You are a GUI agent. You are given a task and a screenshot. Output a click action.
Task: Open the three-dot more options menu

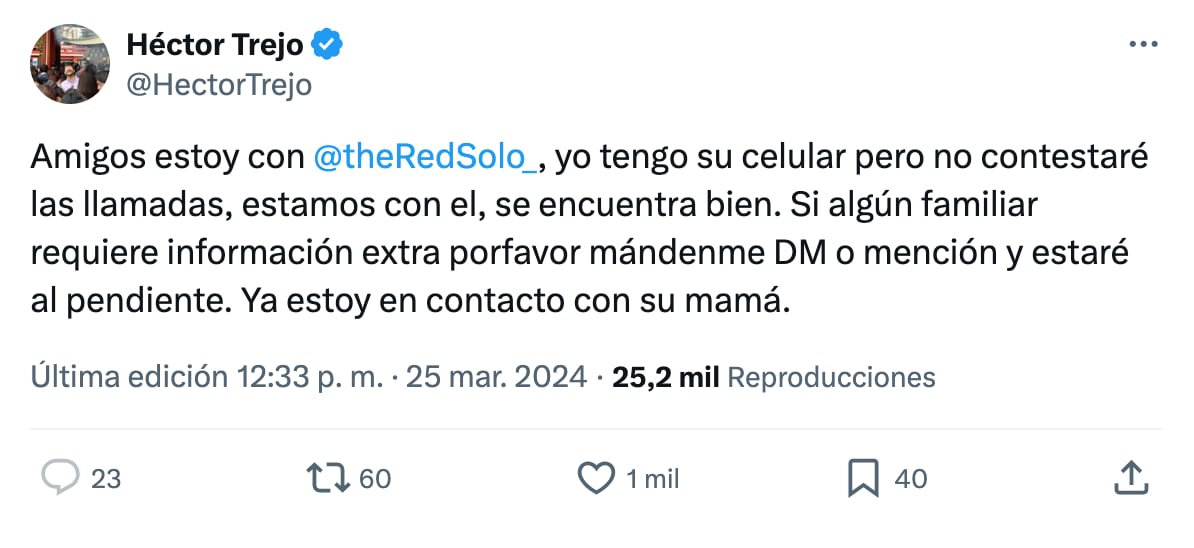1143,45
